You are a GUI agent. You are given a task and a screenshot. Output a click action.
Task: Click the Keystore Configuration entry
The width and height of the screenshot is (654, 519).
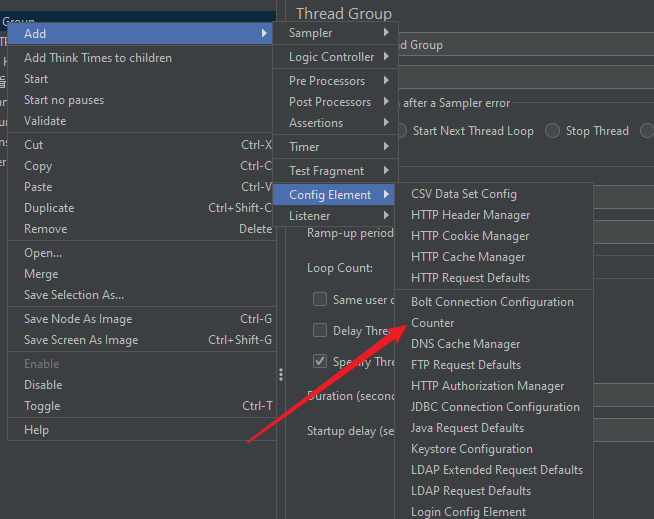471,449
